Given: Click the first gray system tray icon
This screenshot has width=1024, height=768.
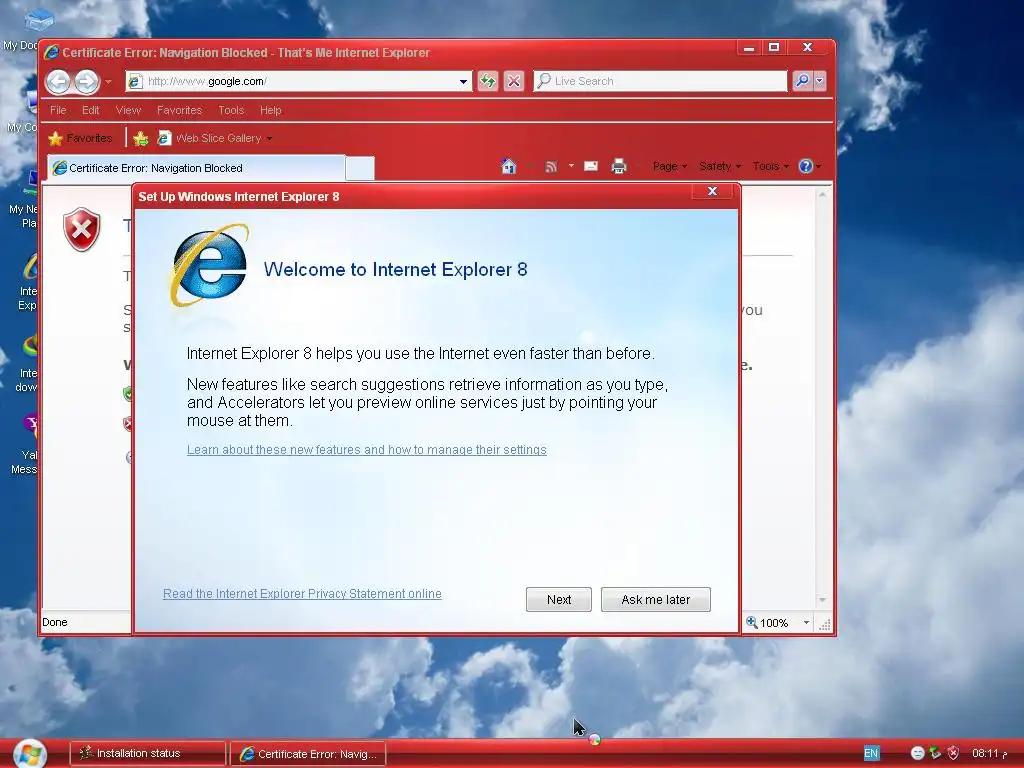Looking at the screenshot, I should tap(918, 754).
